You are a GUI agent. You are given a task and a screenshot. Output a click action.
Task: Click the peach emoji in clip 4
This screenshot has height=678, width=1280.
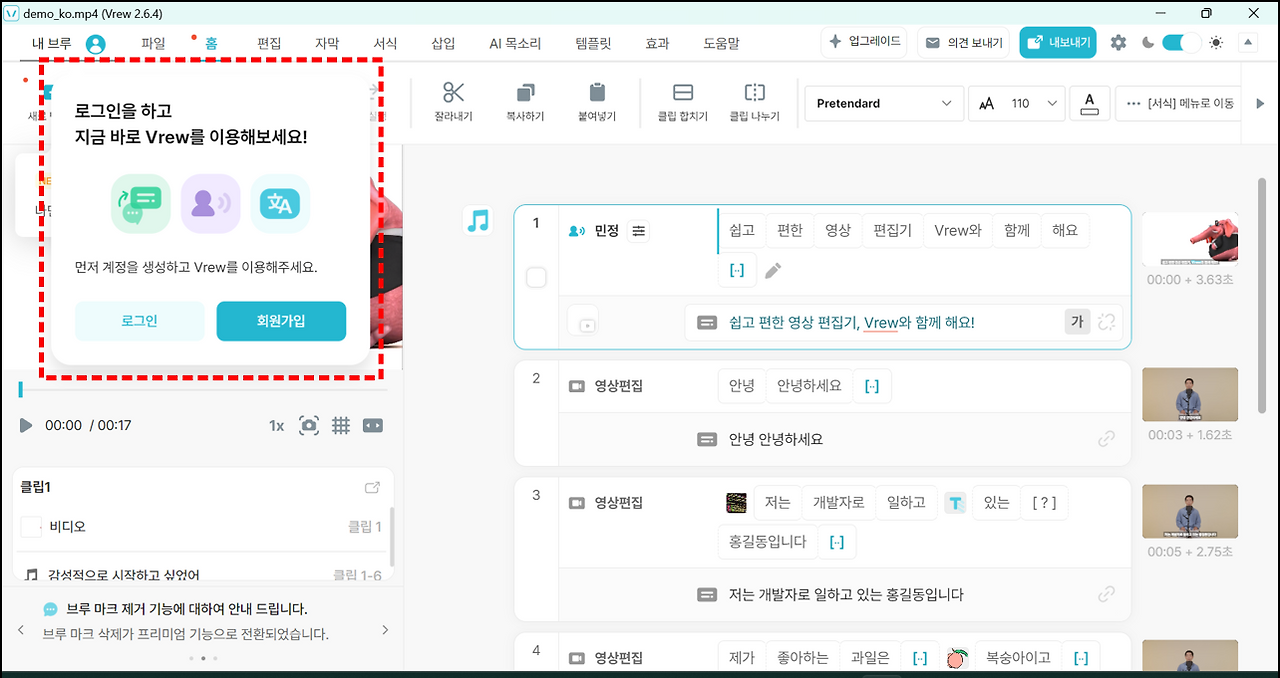point(958,658)
